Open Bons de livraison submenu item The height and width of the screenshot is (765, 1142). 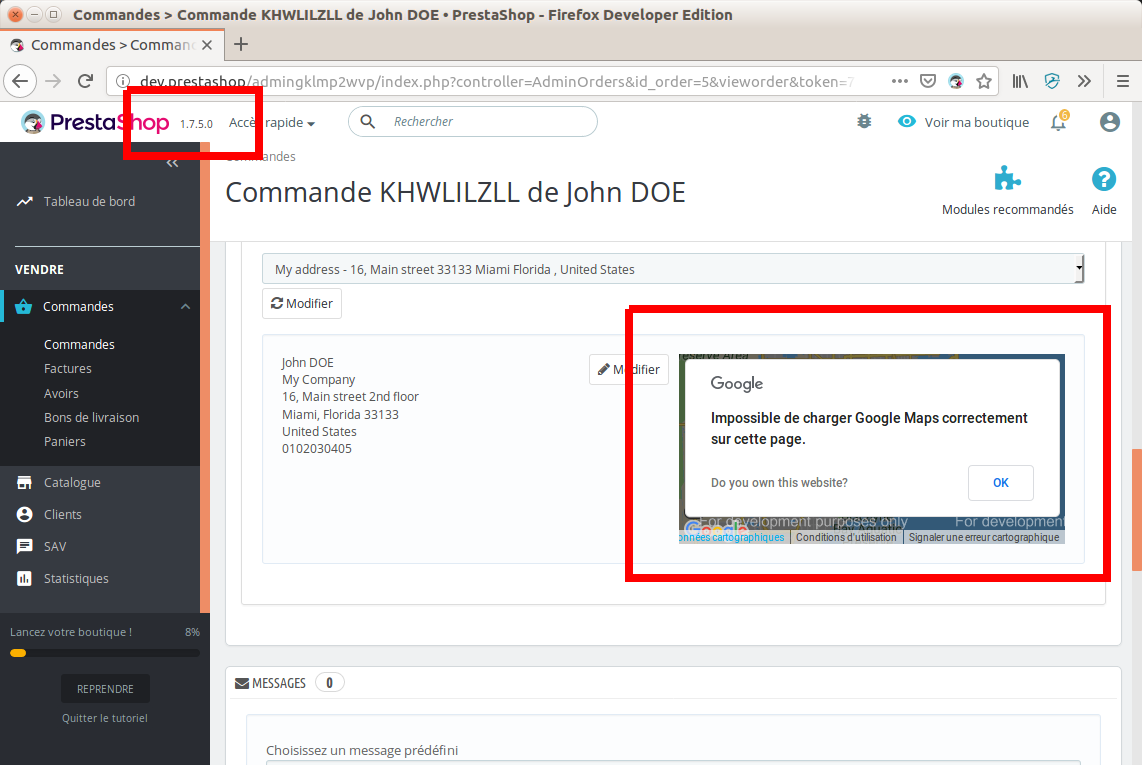click(x=91, y=417)
